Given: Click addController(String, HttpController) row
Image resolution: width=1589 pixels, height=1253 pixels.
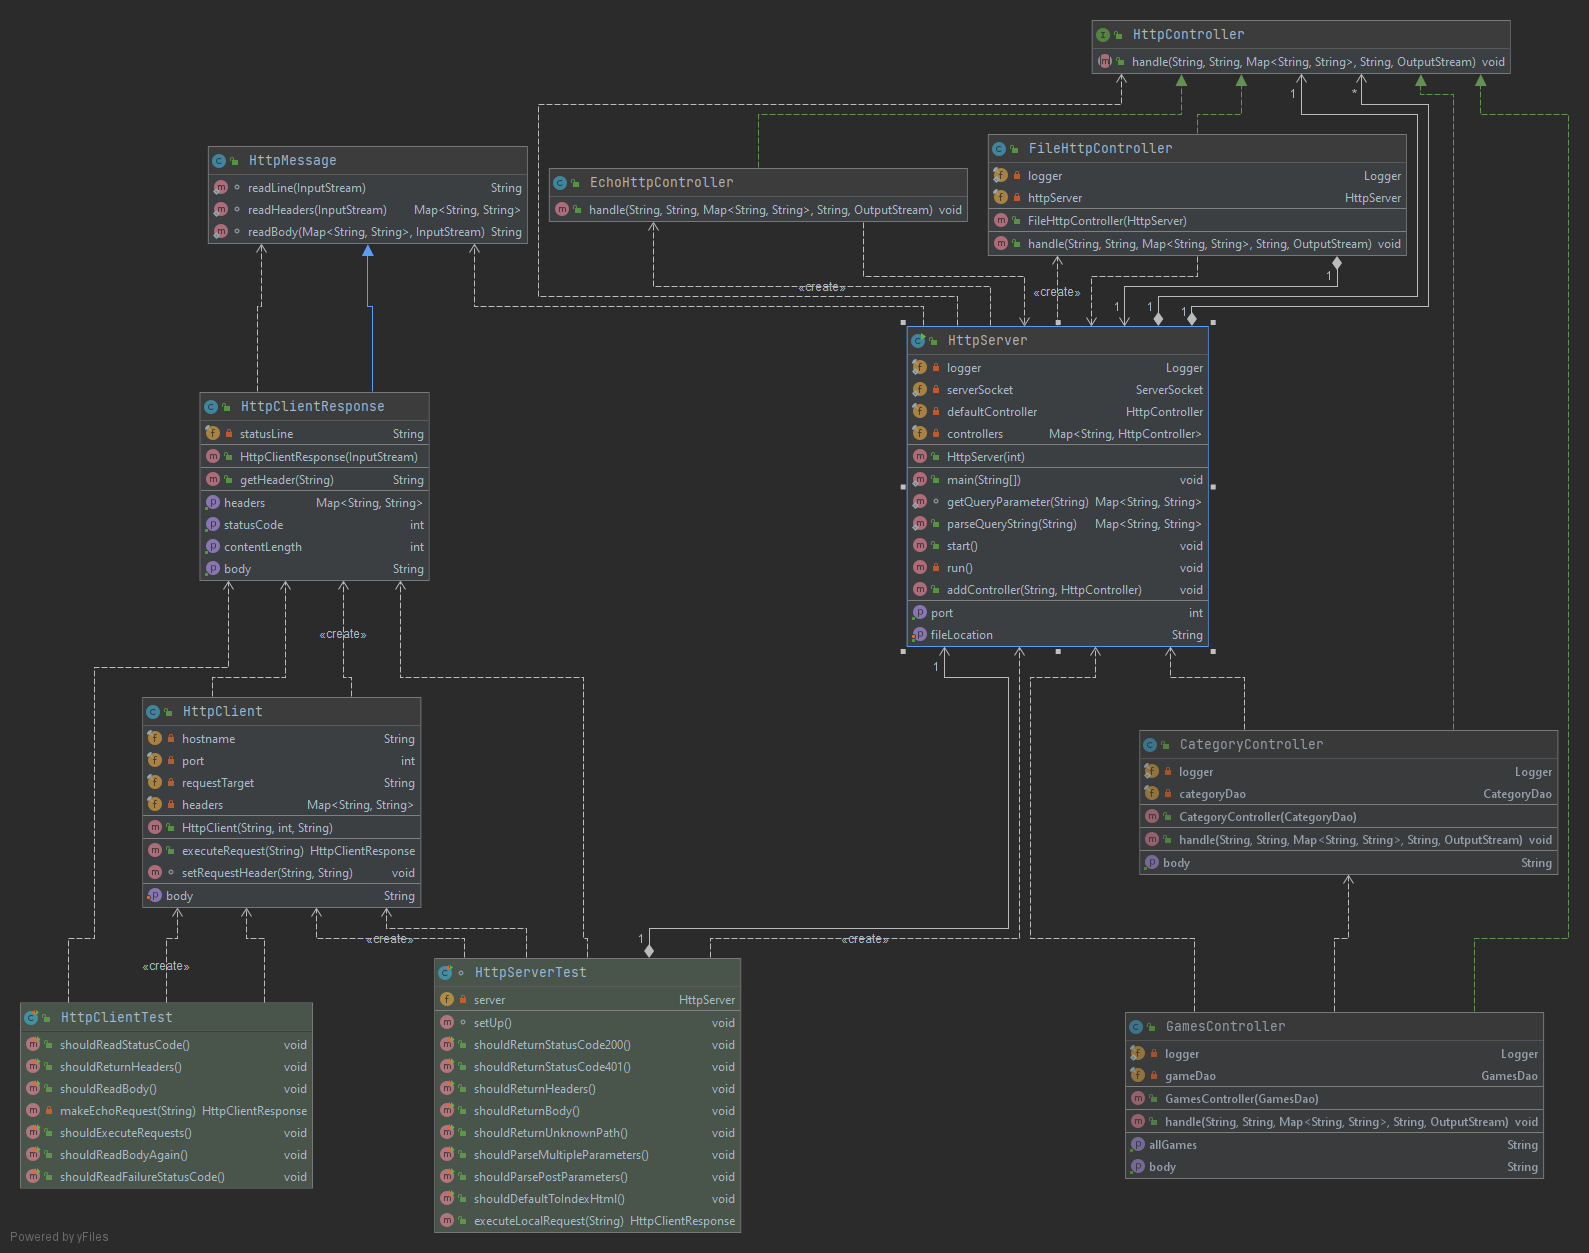Looking at the screenshot, I should [1058, 590].
